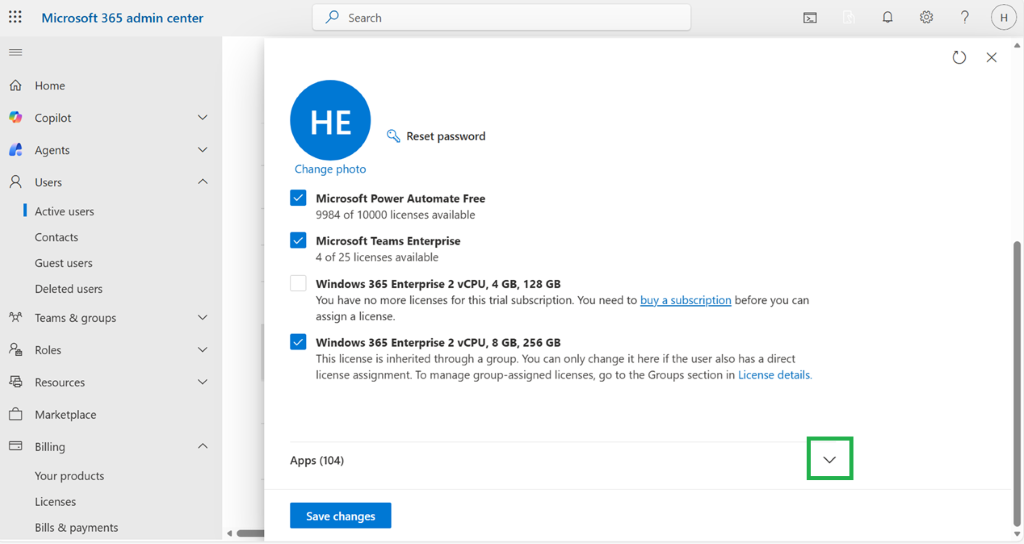
Task: Go to Home in sidebar
Action: tap(50, 86)
